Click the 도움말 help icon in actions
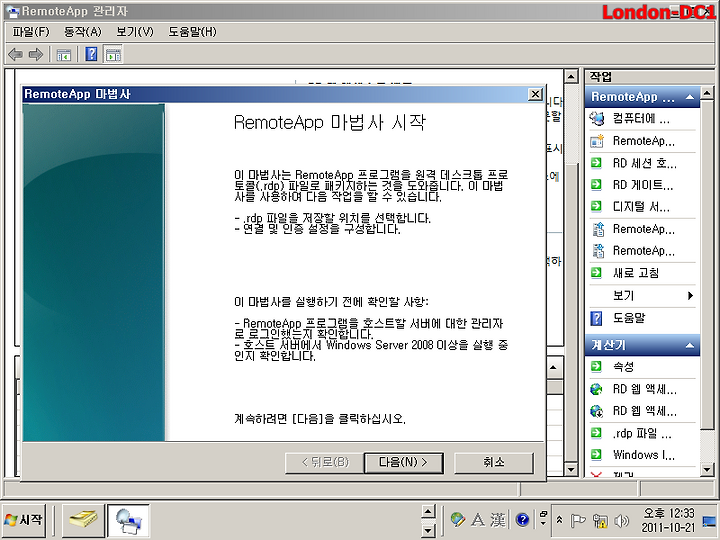Image resolution: width=720 pixels, height=540 pixels. click(596, 318)
